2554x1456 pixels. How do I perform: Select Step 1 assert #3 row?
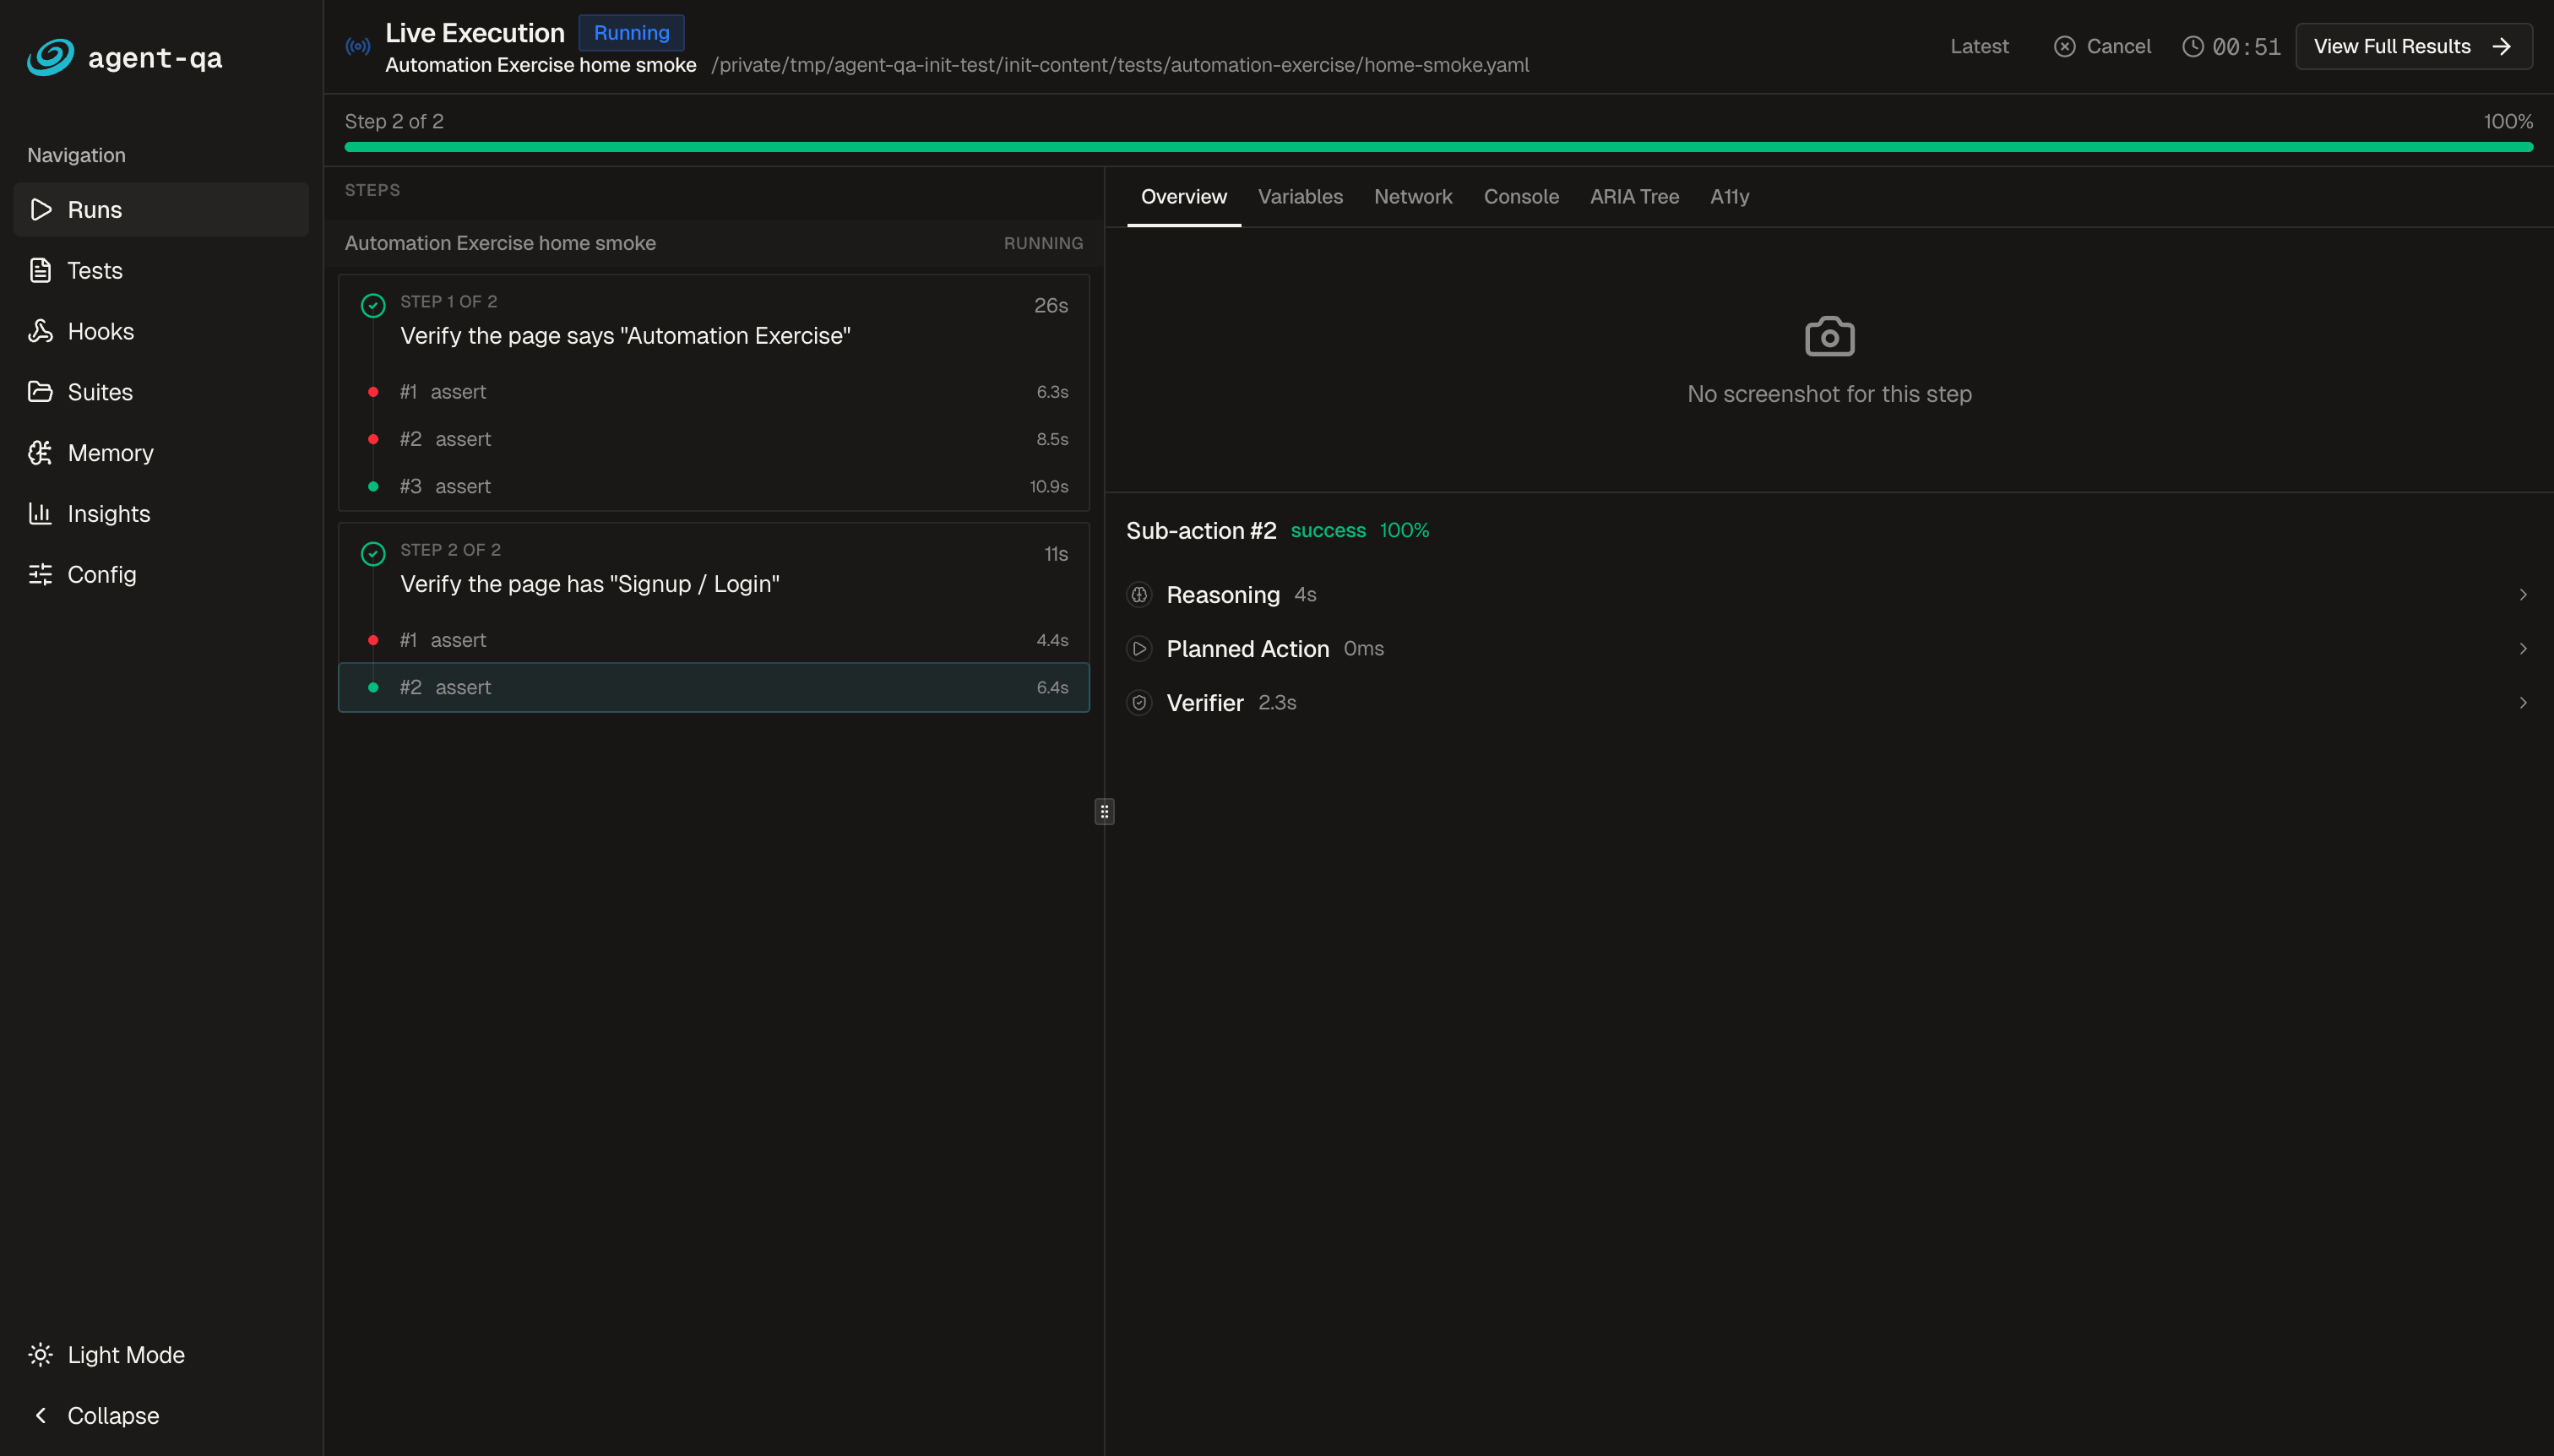click(714, 486)
